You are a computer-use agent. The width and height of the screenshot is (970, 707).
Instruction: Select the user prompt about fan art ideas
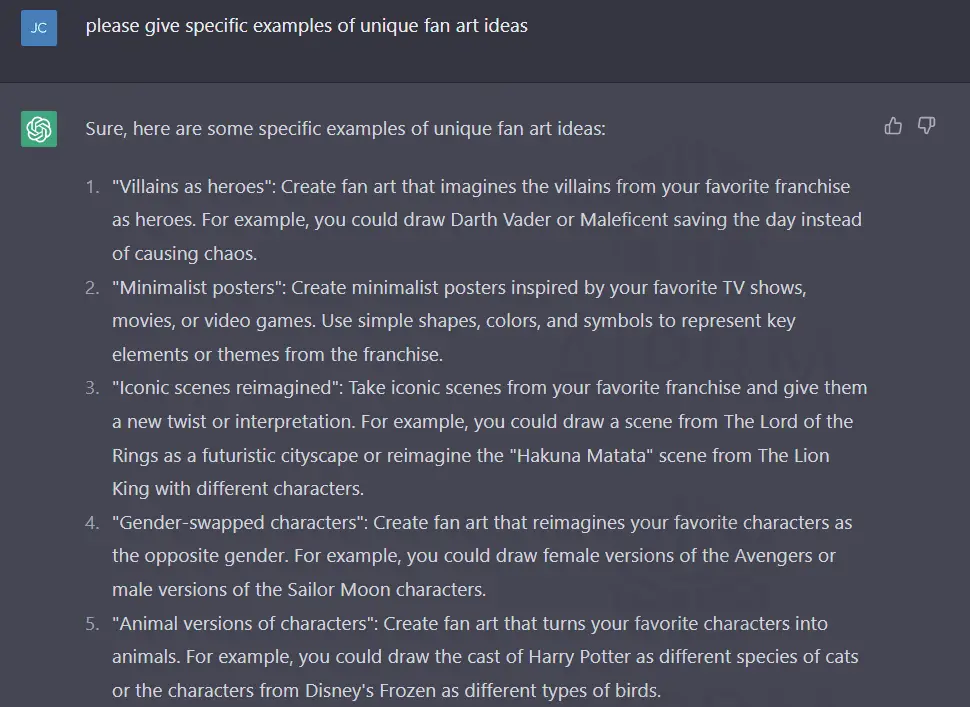click(x=306, y=26)
